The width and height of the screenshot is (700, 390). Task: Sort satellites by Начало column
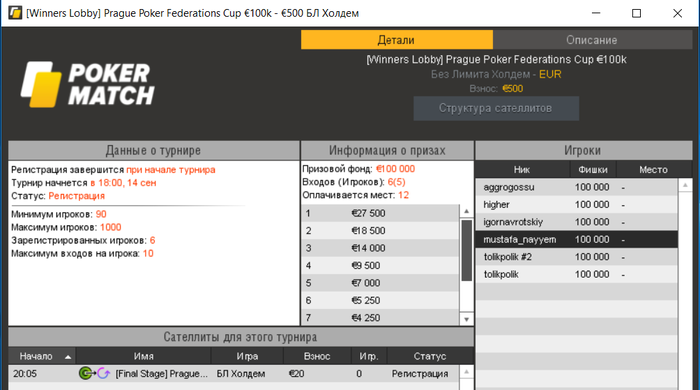pyautogui.click(x=42, y=356)
